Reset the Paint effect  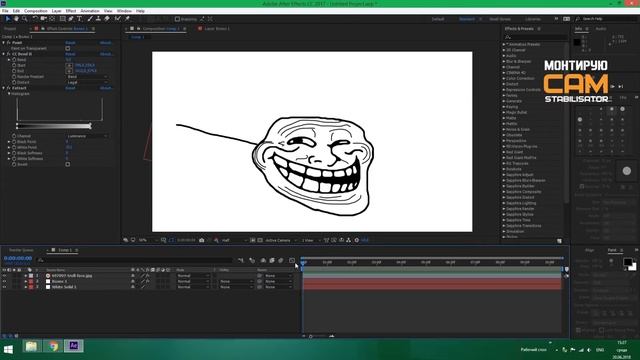(x=70, y=42)
